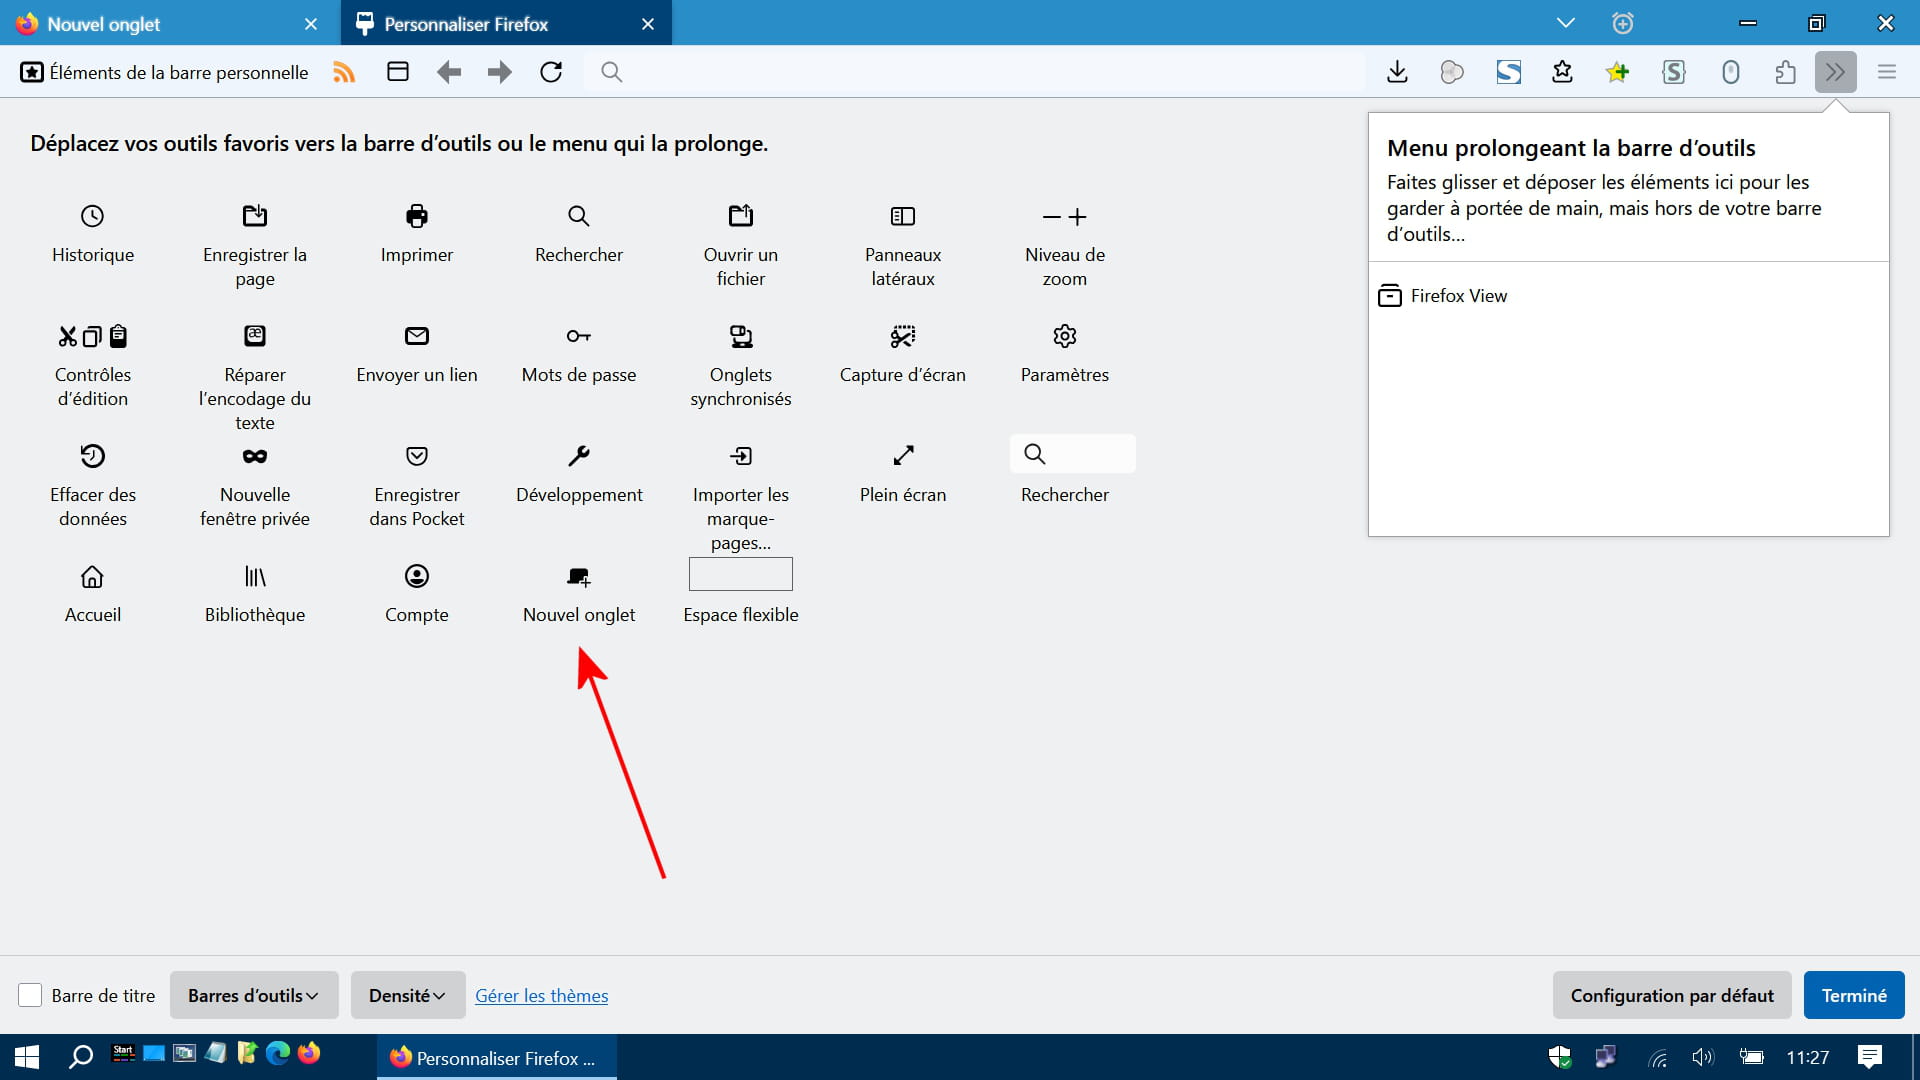Toggle the Barre de titre checkbox

pos(30,995)
